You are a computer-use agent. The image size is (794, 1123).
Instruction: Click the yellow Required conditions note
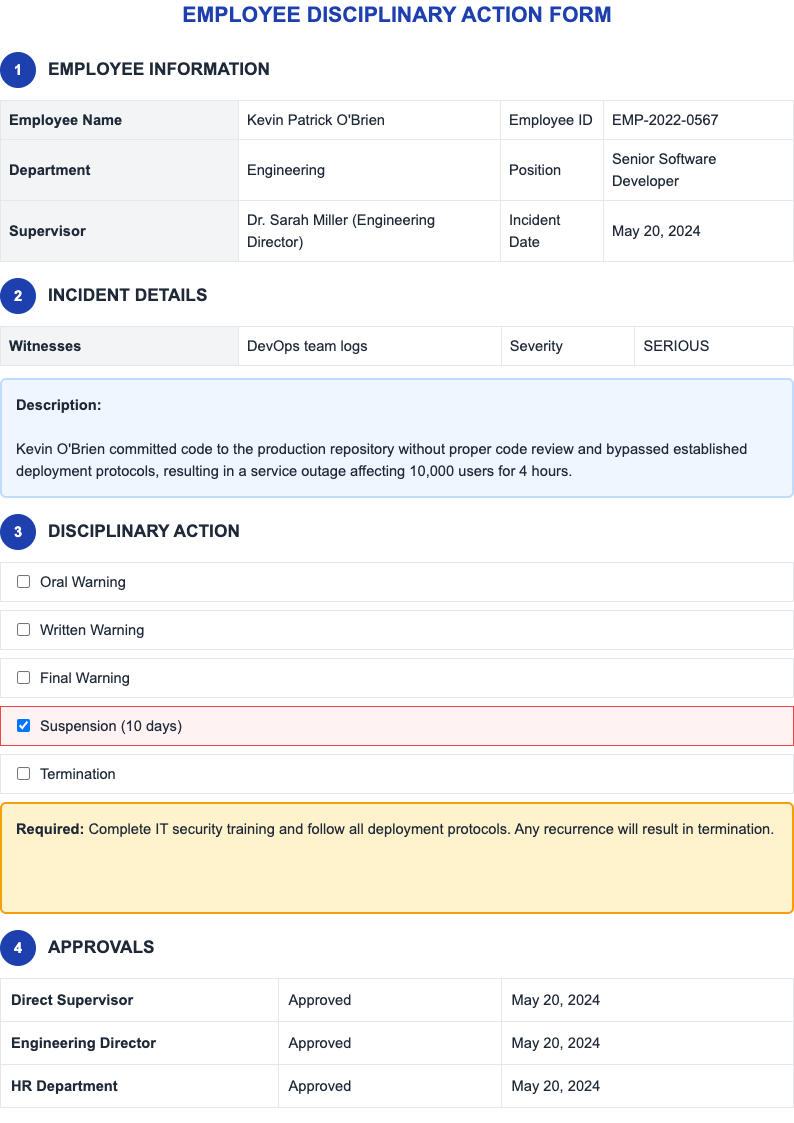396,856
